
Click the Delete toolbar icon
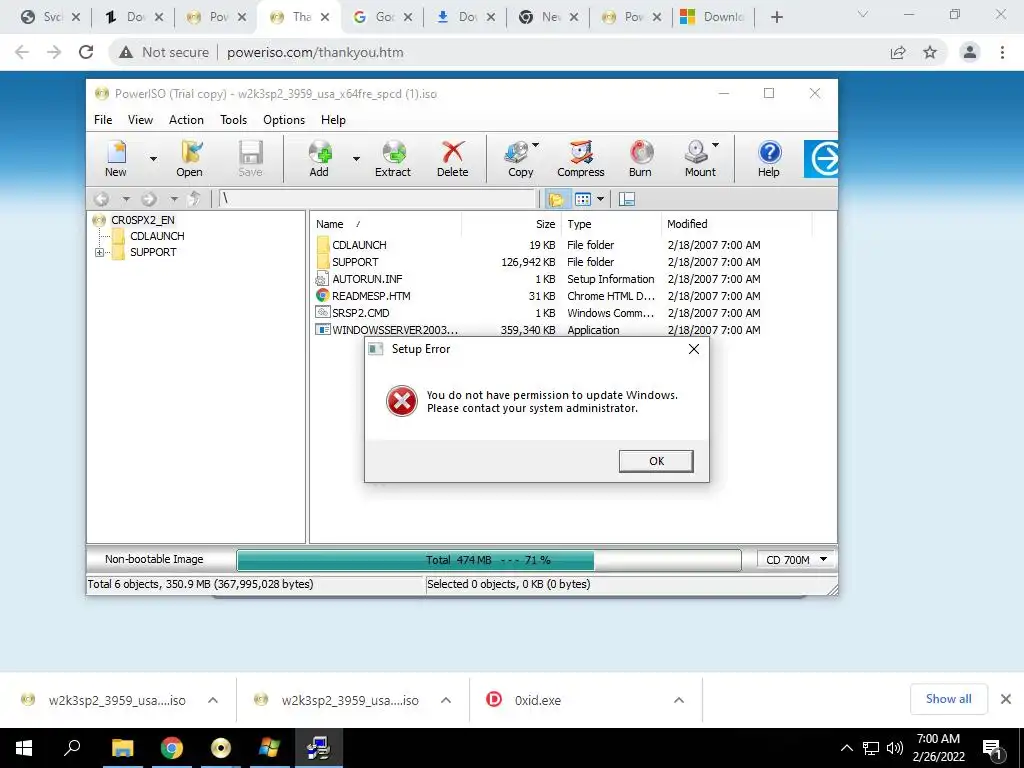pos(453,159)
